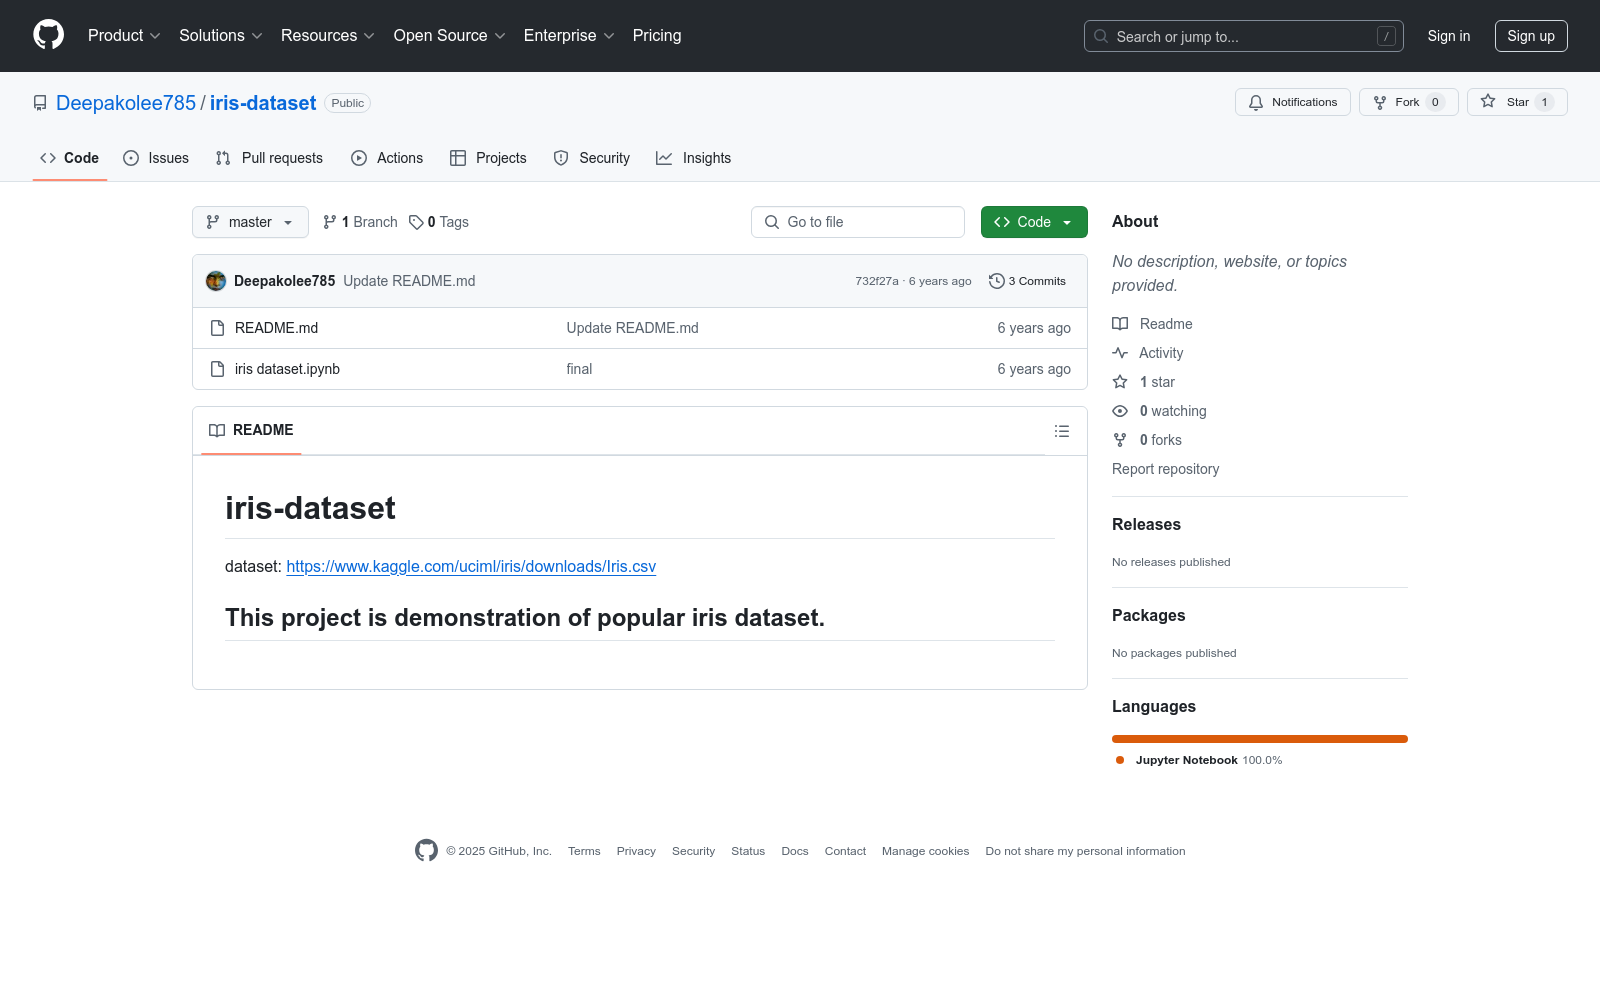Image resolution: width=1600 pixels, height=1000 pixels.
Task: Click Do not share my personal information
Action: 1085,851
